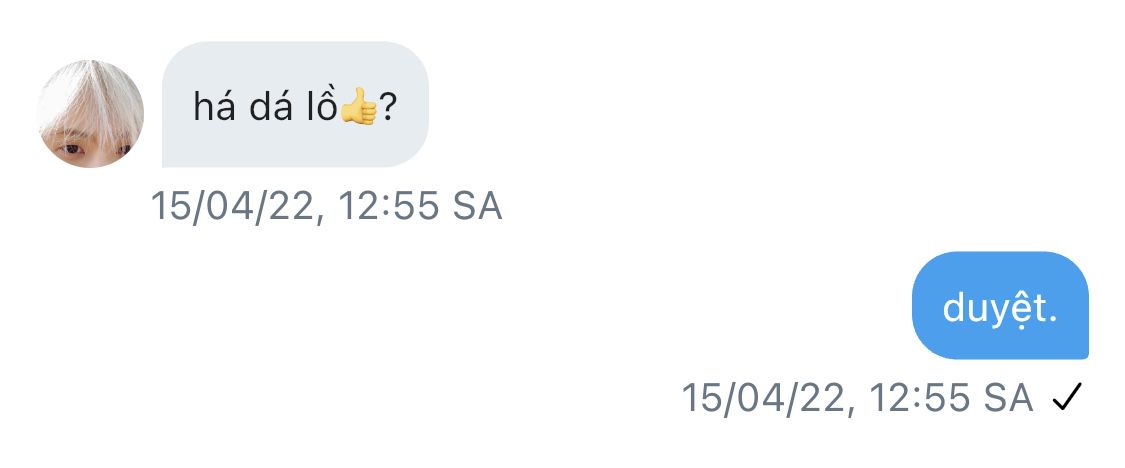Click the date 15/04/22 under the gray bubble

pos(232,207)
